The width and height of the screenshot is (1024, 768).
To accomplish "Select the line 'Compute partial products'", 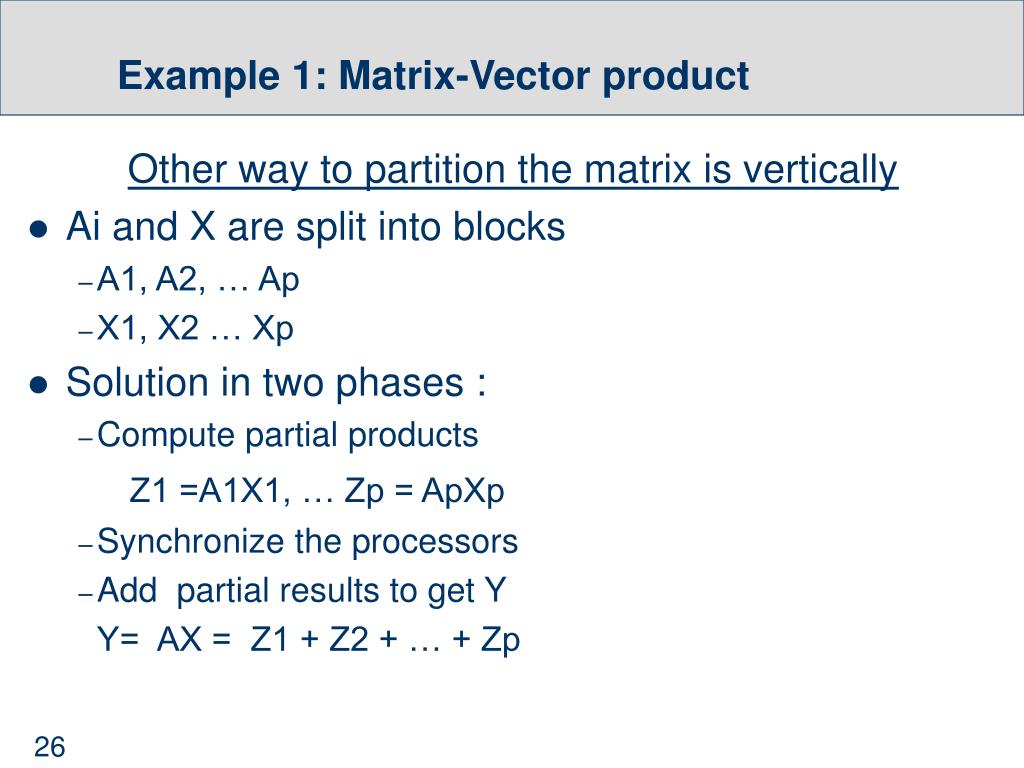I will tap(287, 435).
